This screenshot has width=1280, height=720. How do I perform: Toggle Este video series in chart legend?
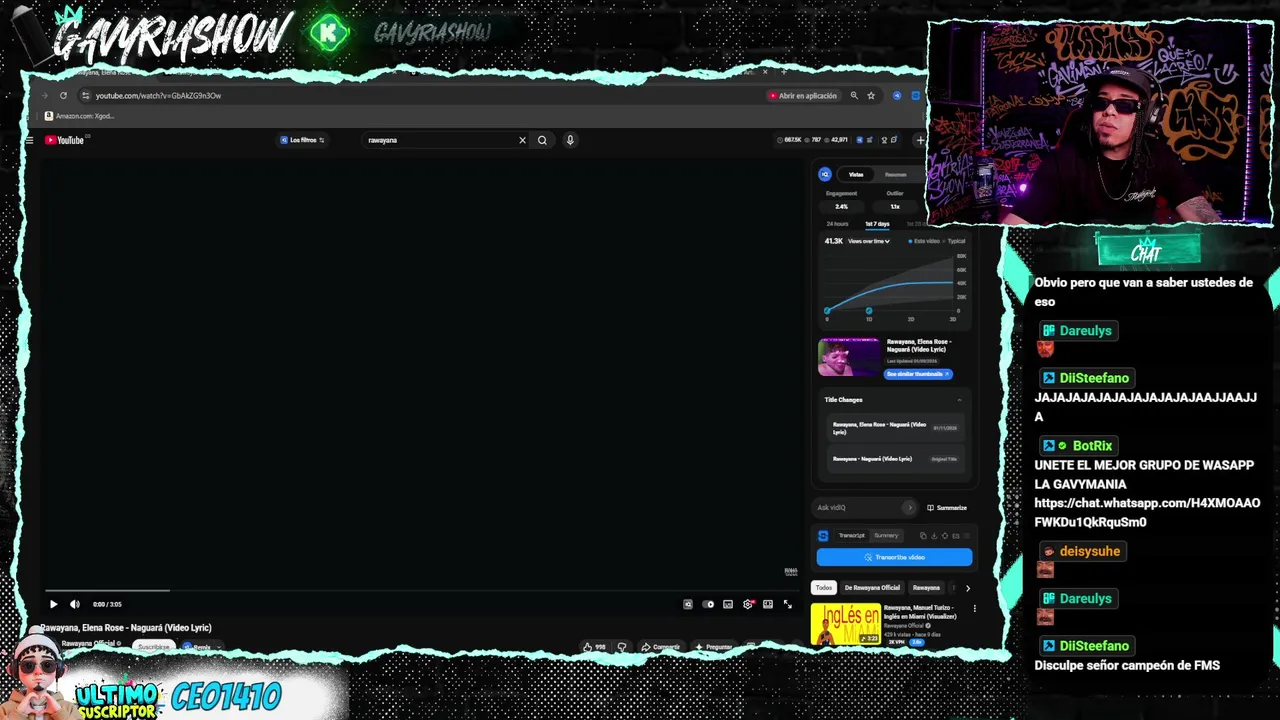pos(924,241)
